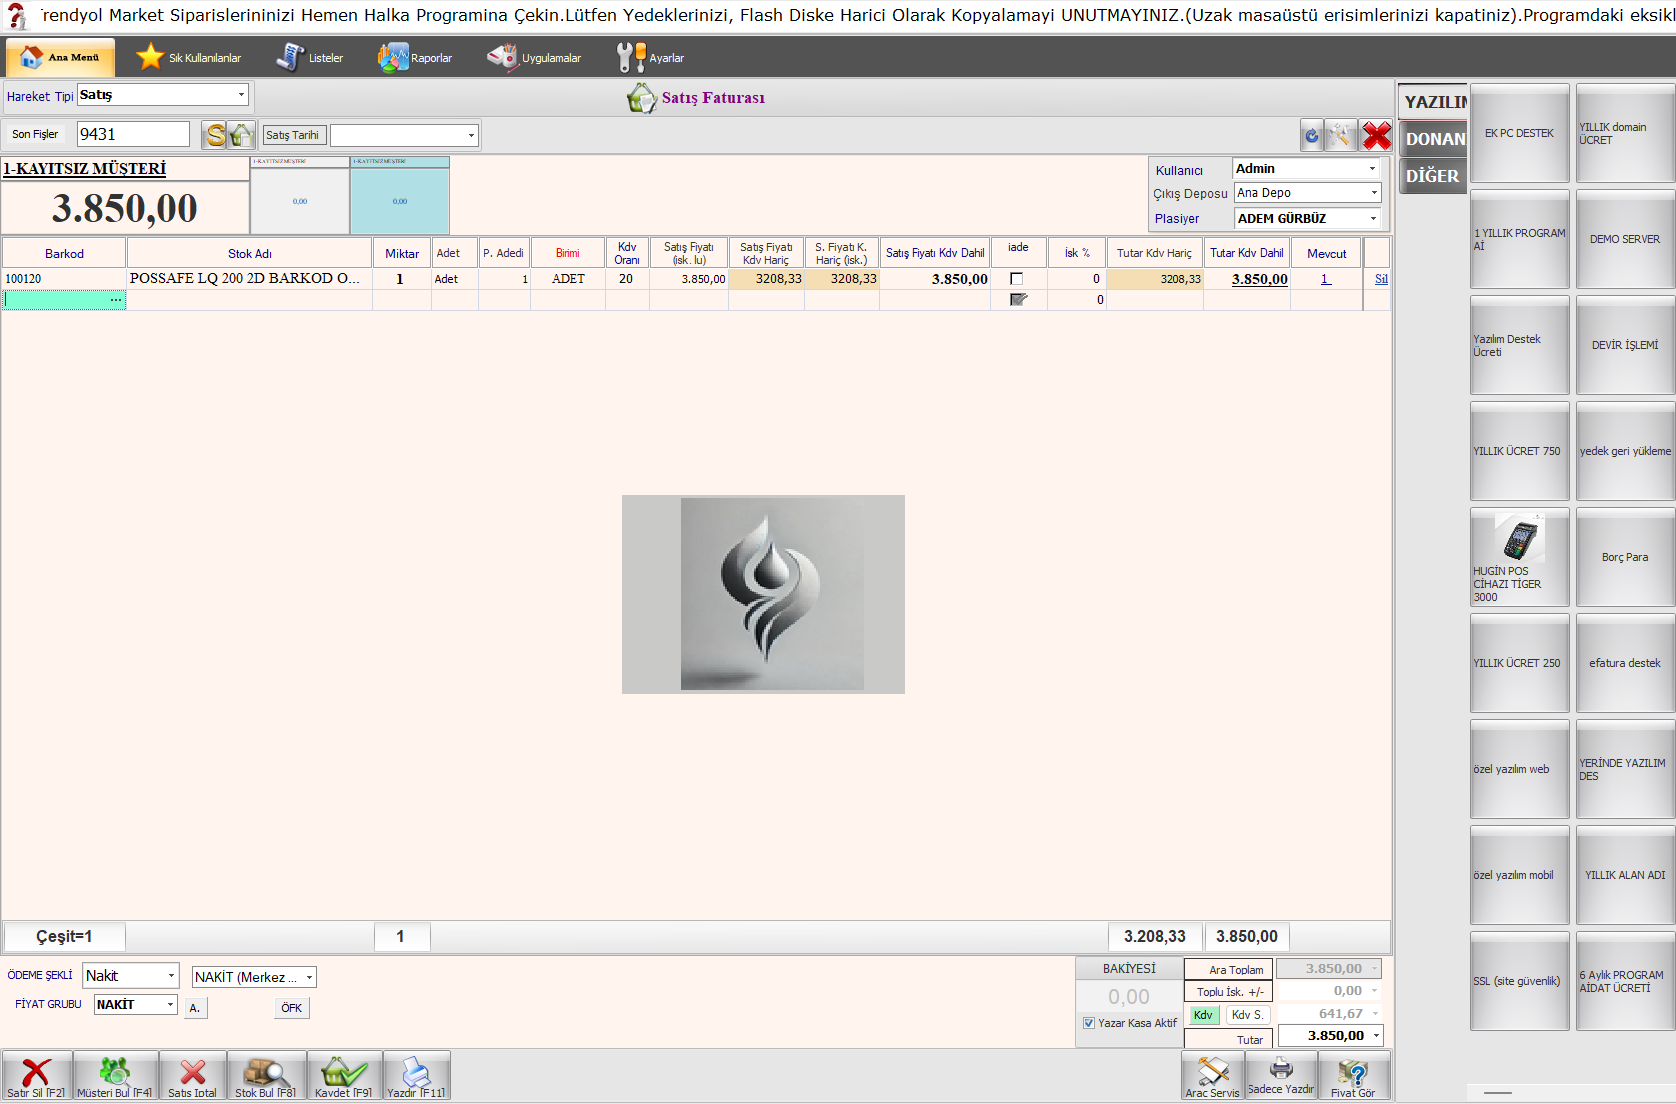This screenshot has height=1104, width=1676.
Task: Click Araç Servis tools icon
Action: pos(1213,1076)
